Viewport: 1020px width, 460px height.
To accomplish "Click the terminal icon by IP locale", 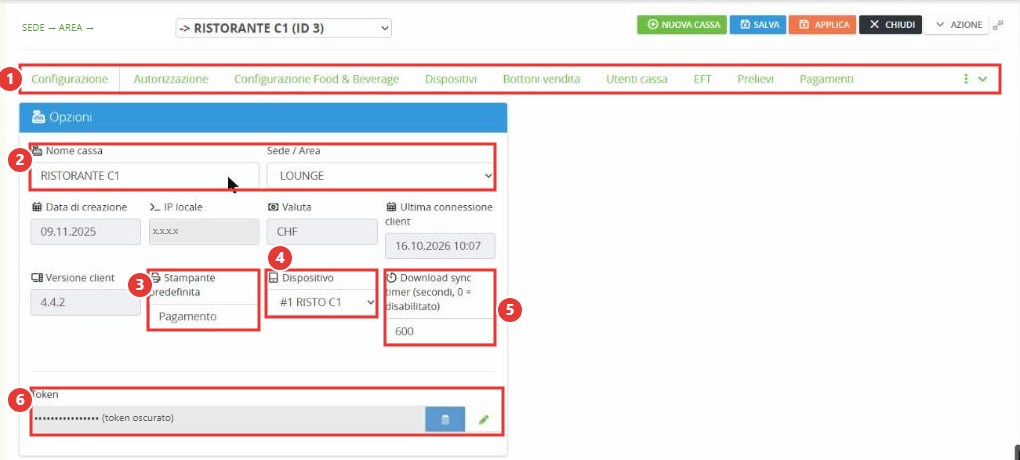I will click(x=155, y=208).
